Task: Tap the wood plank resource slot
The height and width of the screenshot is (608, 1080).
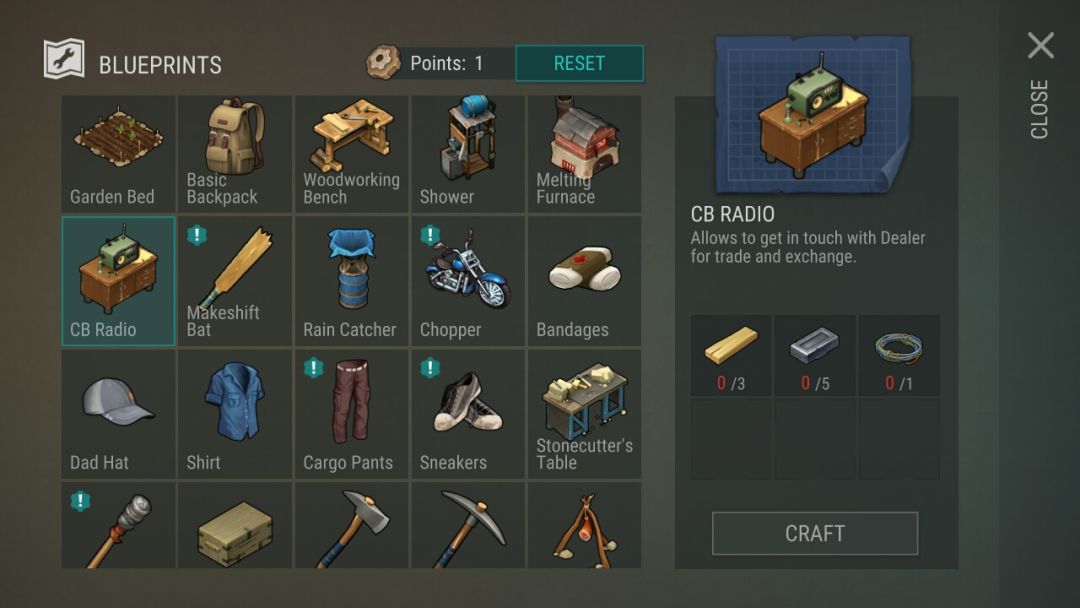Action: (731, 355)
